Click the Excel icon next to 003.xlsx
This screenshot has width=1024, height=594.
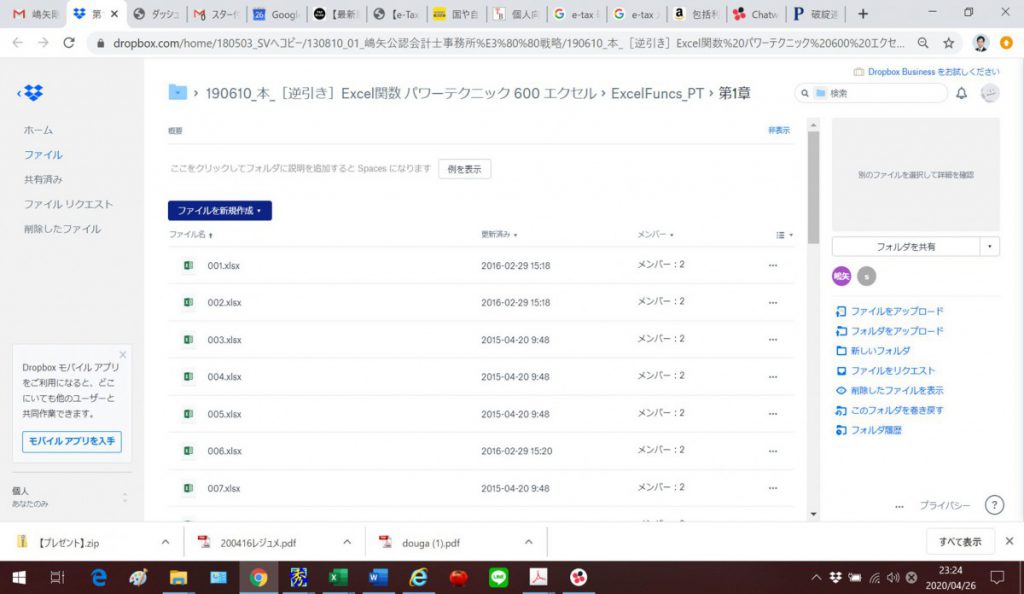pyautogui.click(x=187, y=339)
